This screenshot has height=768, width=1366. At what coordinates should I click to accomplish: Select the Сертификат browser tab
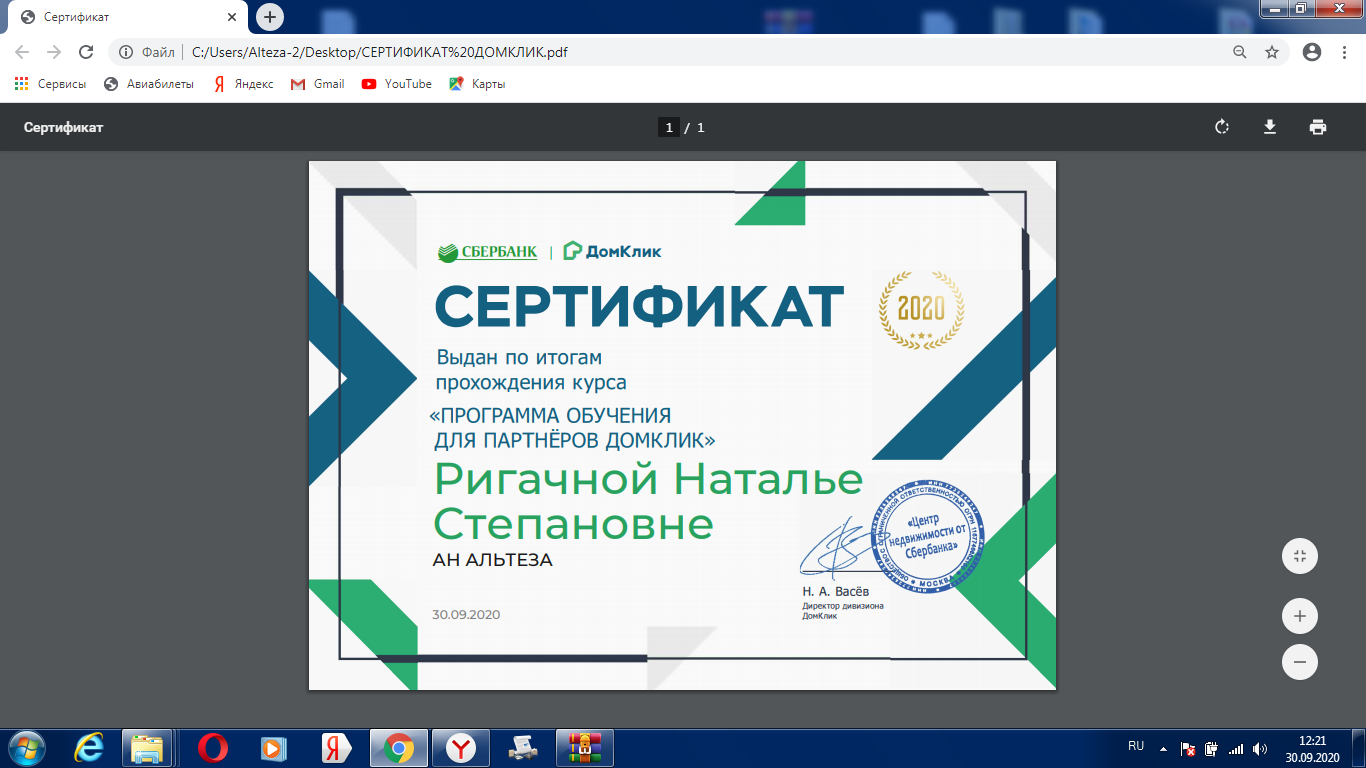tap(128, 18)
